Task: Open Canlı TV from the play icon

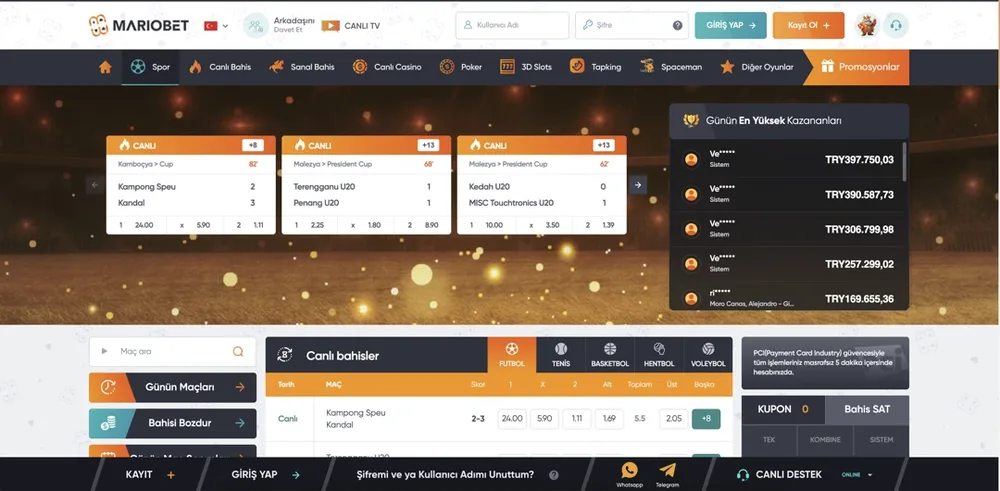Action: tap(330, 26)
